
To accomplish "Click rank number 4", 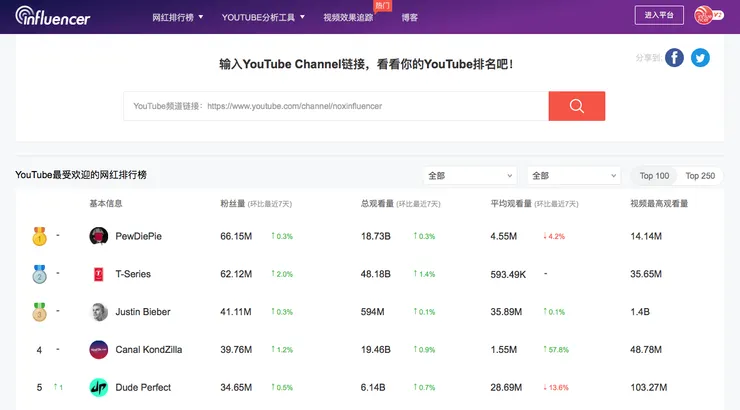I will (39, 350).
